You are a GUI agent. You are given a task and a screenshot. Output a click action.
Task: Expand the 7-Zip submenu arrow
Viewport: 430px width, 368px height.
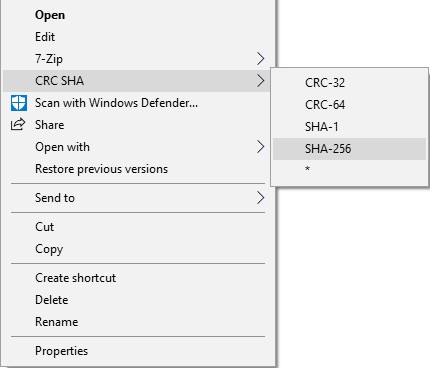[261, 59]
